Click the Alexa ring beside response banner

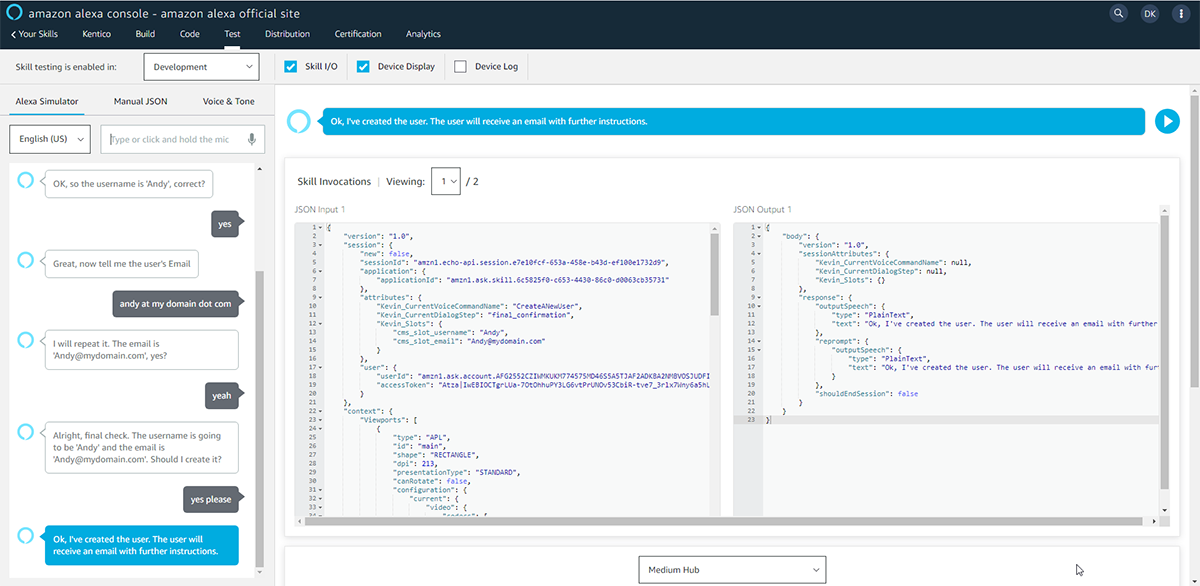[x=298, y=121]
